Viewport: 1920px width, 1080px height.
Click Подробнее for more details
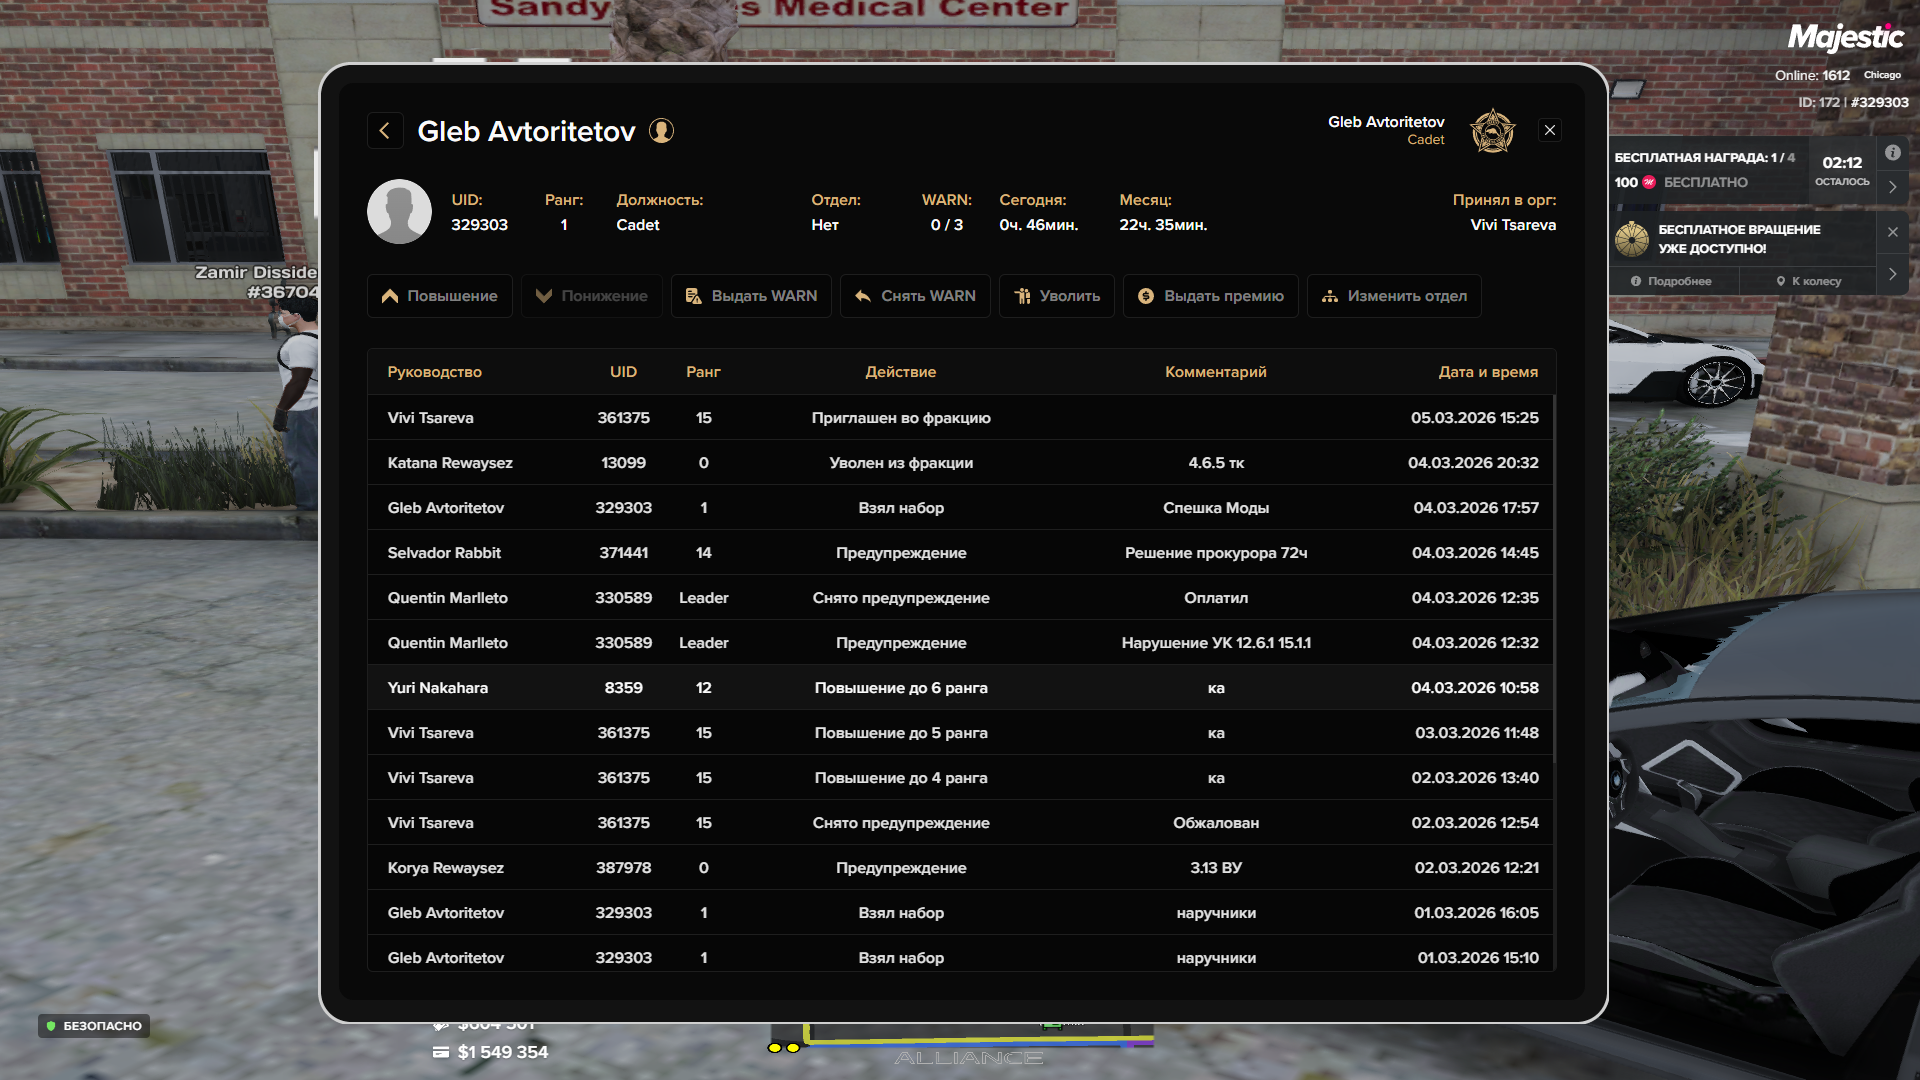[1671, 282]
